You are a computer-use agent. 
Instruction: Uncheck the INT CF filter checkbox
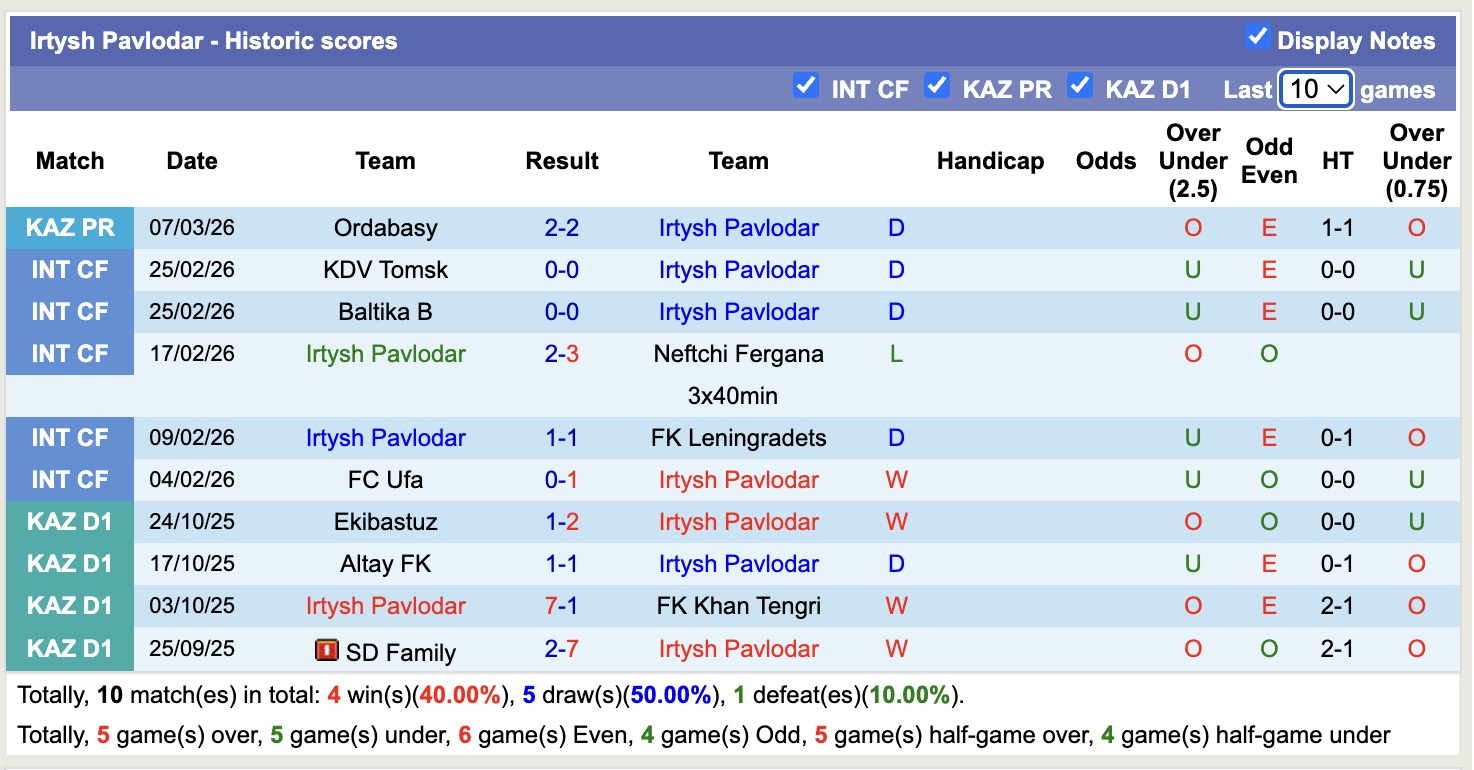805,86
